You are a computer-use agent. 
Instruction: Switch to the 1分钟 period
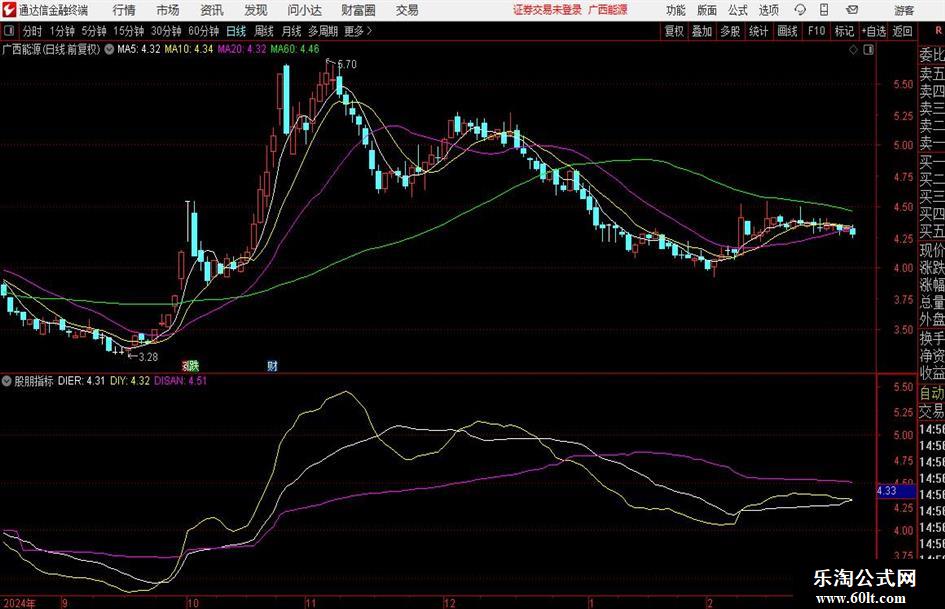pos(61,31)
